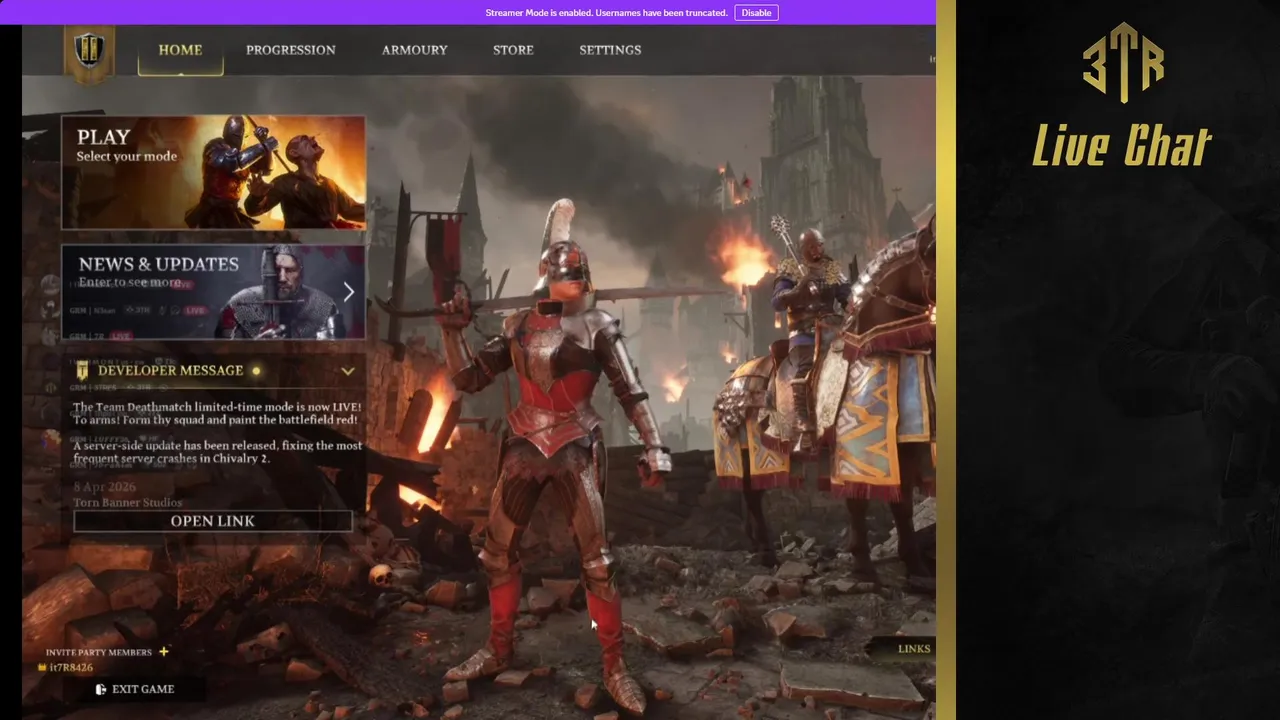Click the OPEN LINK button
This screenshot has width=1280, height=720.
click(213, 521)
